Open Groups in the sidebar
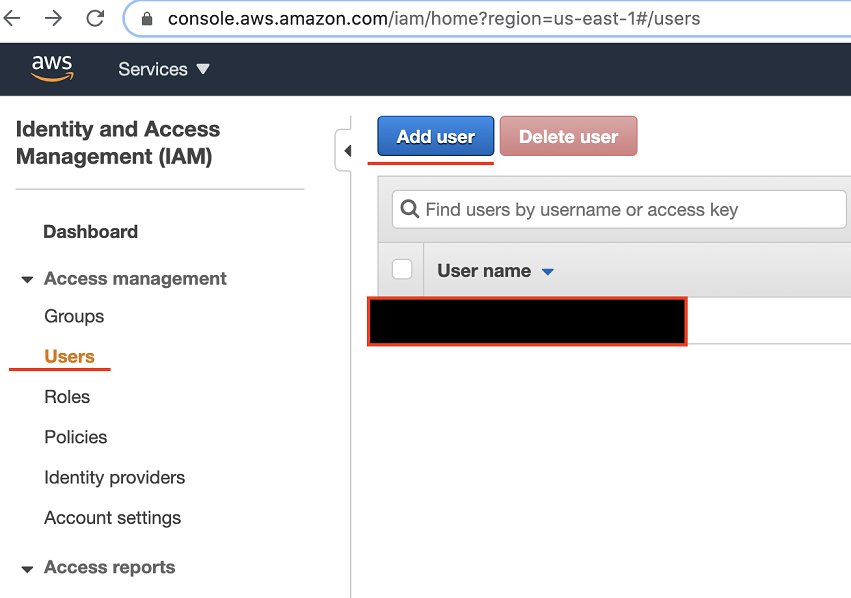 [x=74, y=316]
